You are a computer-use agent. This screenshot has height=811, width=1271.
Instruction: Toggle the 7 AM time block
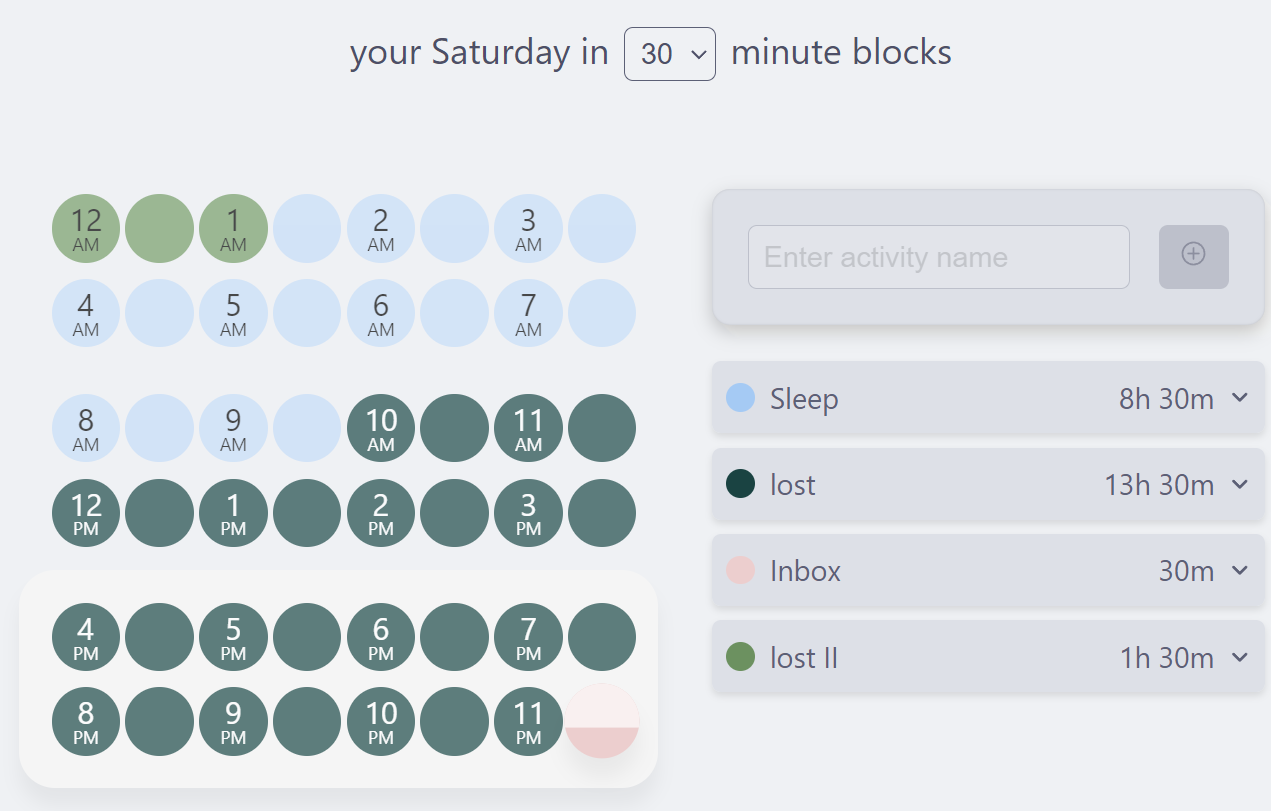coord(528,313)
